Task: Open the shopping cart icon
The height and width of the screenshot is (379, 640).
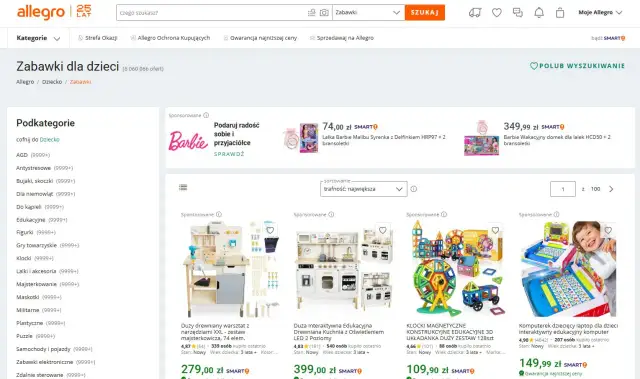Action: click(560, 13)
